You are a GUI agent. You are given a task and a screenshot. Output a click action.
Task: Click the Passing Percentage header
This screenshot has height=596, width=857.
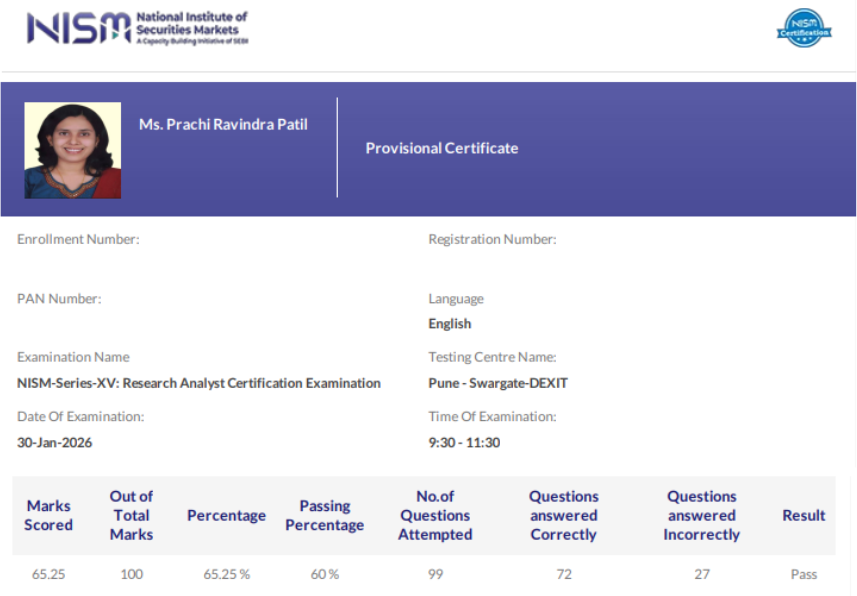click(x=324, y=515)
